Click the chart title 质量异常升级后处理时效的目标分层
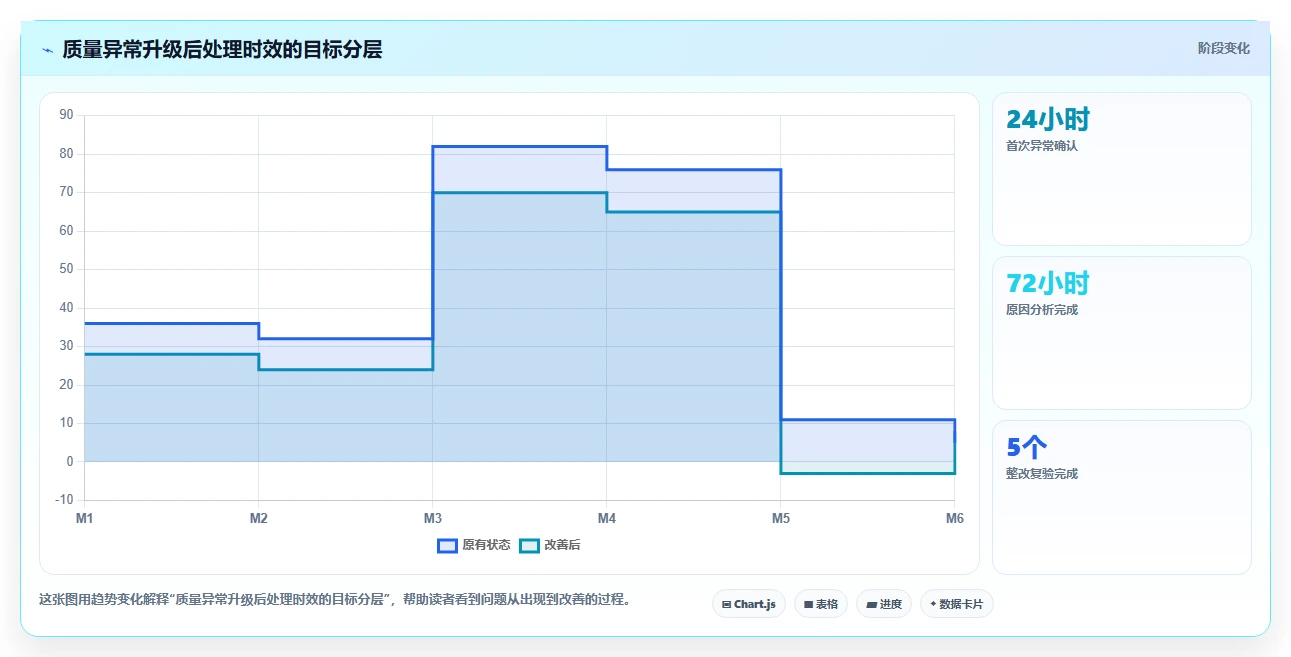The image size is (1291, 657). click(222, 49)
